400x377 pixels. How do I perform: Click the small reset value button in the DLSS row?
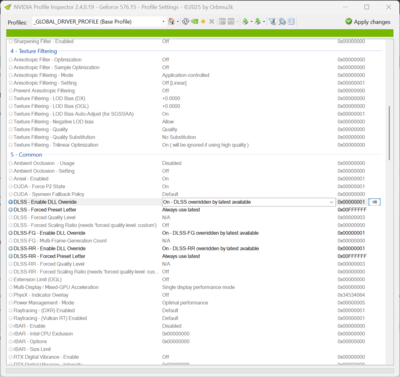point(375,202)
